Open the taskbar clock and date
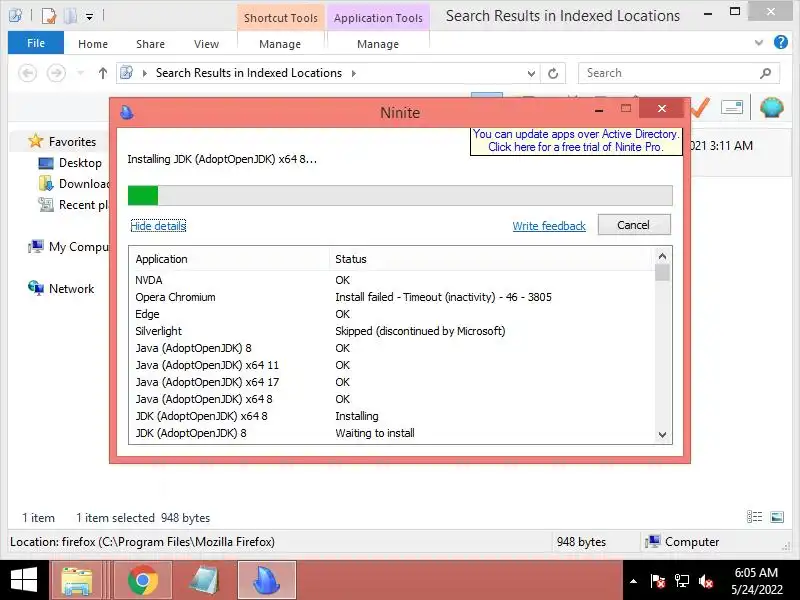 pyautogui.click(x=757, y=581)
